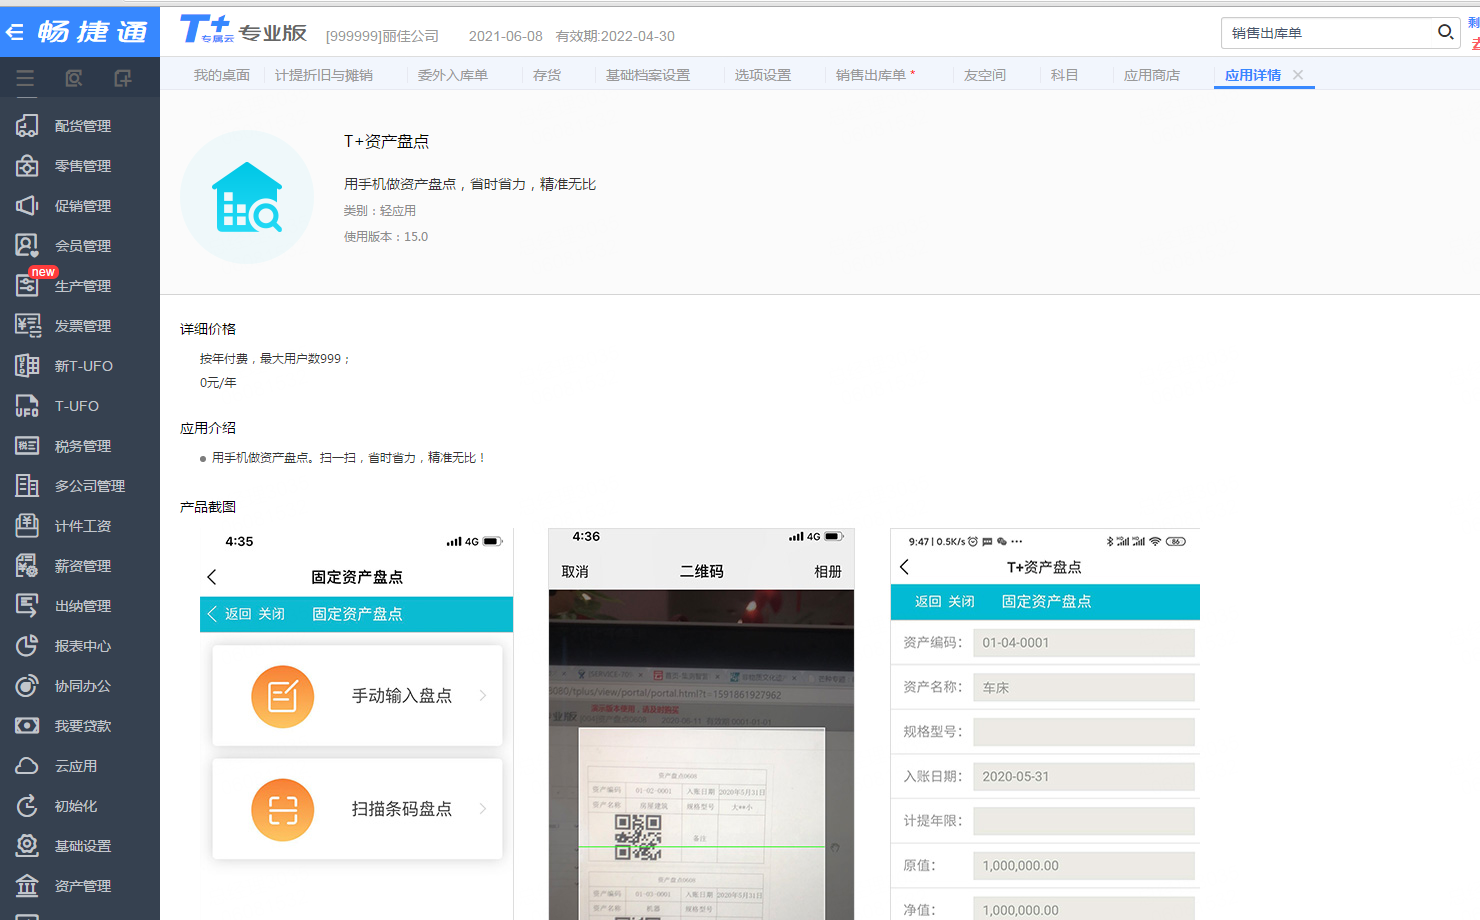Click the 使用版本：15.0 text

tap(386, 237)
